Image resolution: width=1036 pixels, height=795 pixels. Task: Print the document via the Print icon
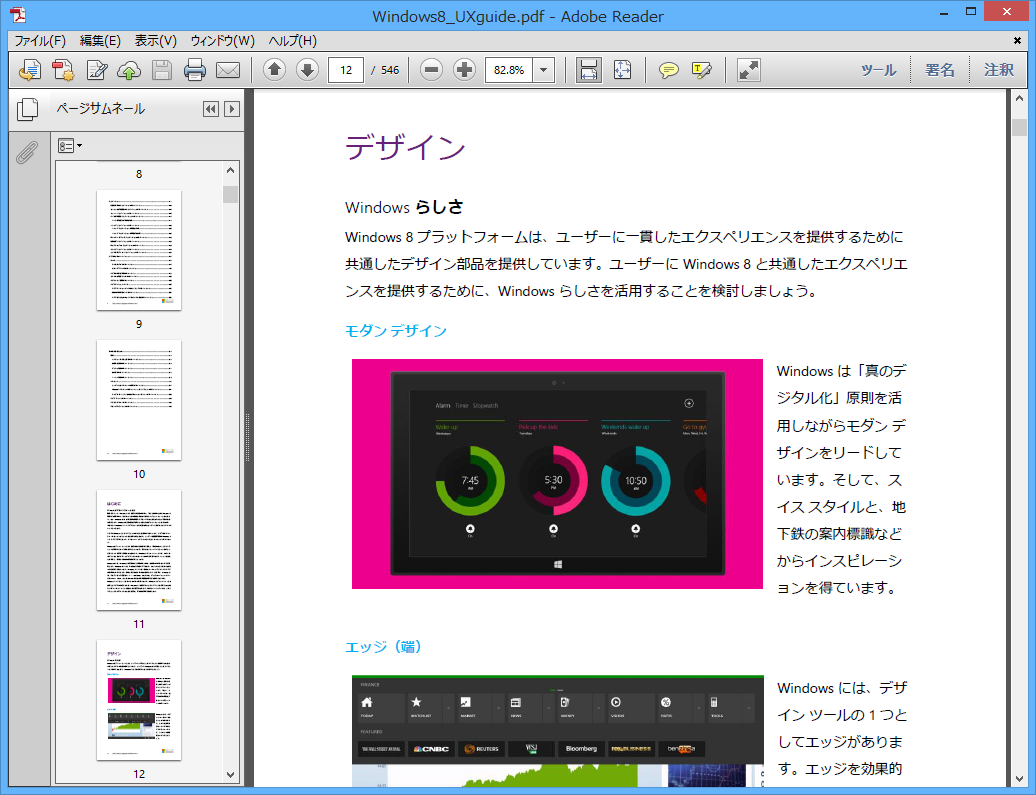pyautogui.click(x=193, y=70)
